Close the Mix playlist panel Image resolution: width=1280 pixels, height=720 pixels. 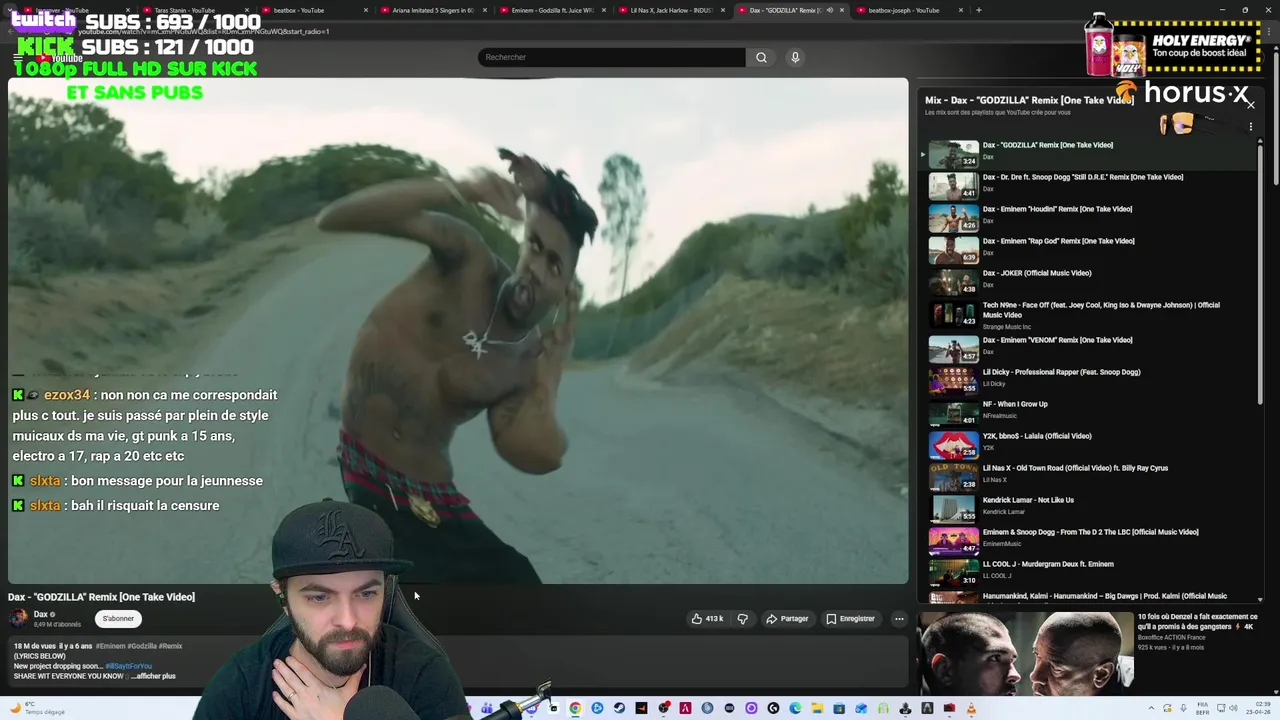(1250, 104)
